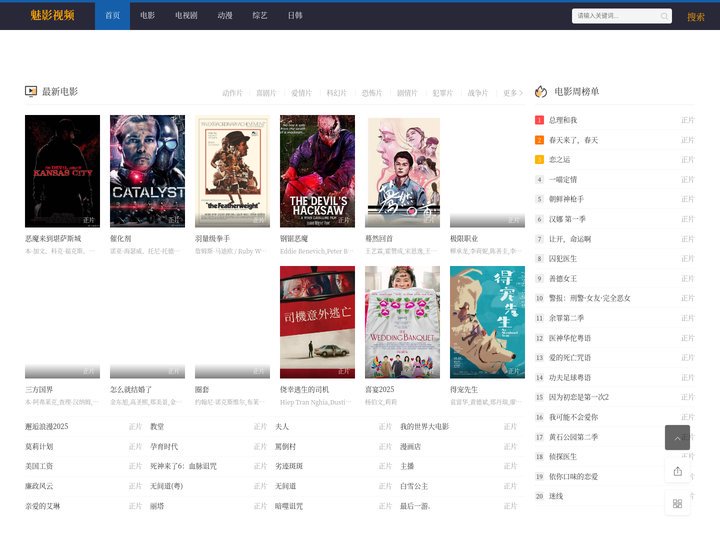Open the 司機意外逃亡 movie poster
Screen dimensions: 720x540
[317, 322]
